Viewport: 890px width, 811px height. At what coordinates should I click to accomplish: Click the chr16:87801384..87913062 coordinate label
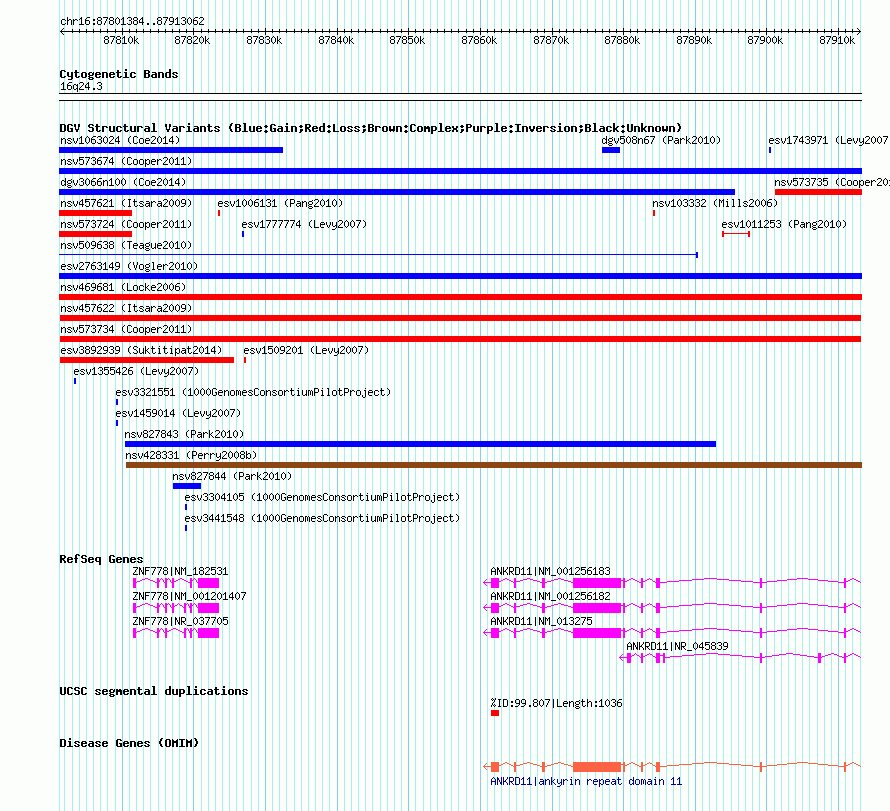tap(132, 21)
